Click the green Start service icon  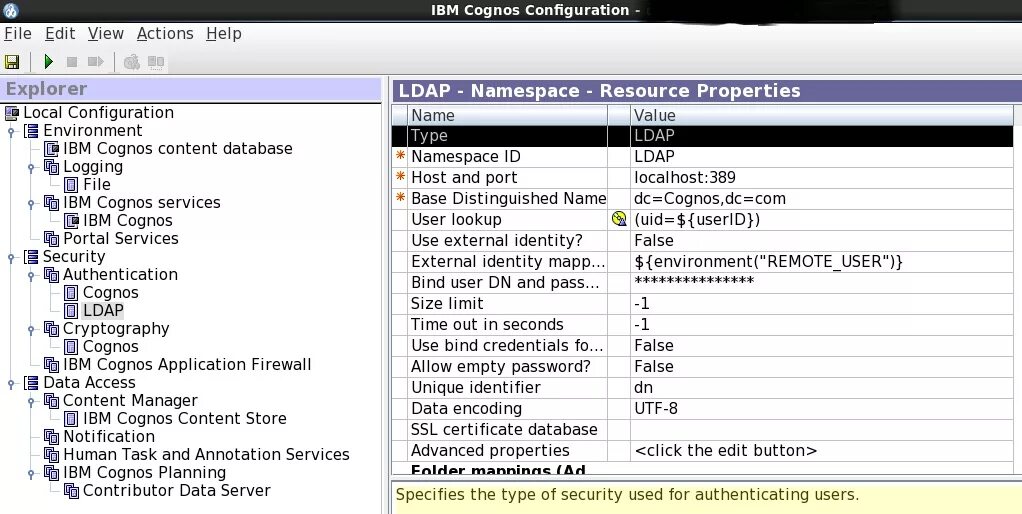(48, 62)
